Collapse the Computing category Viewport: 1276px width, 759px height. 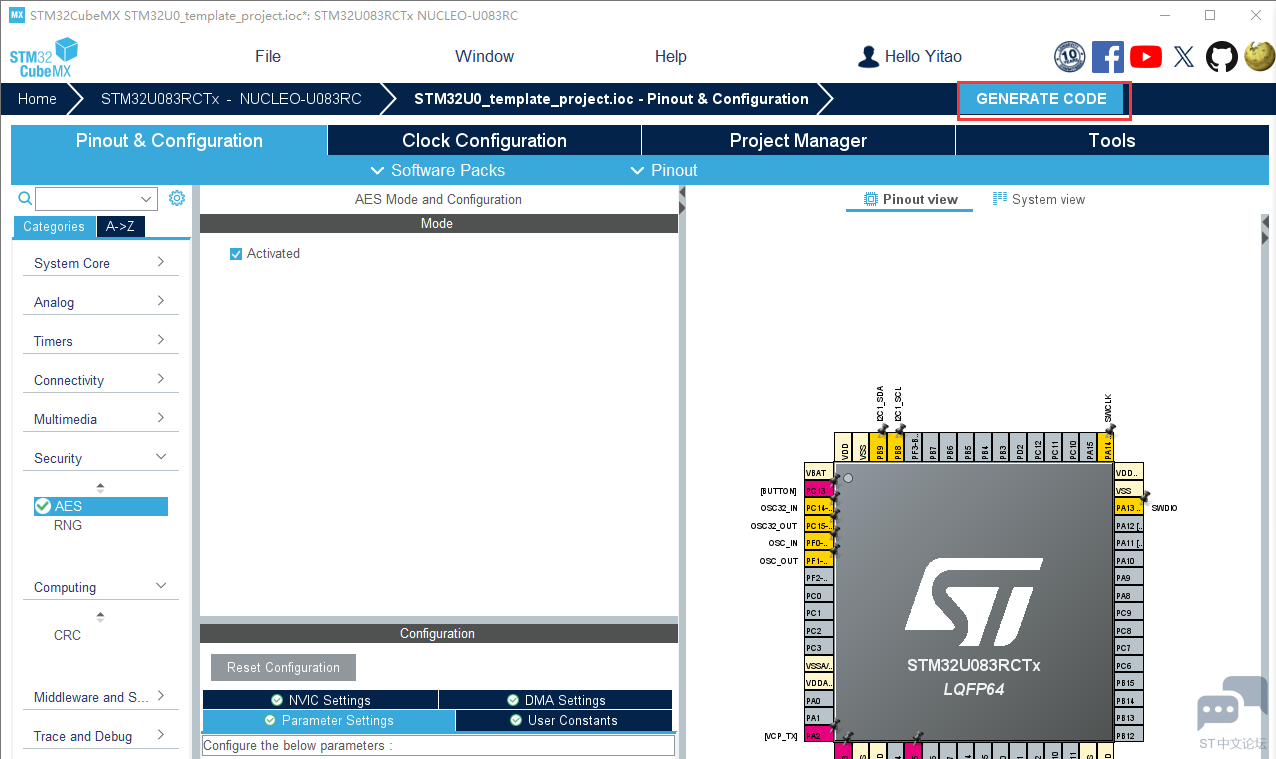tap(100, 587)
